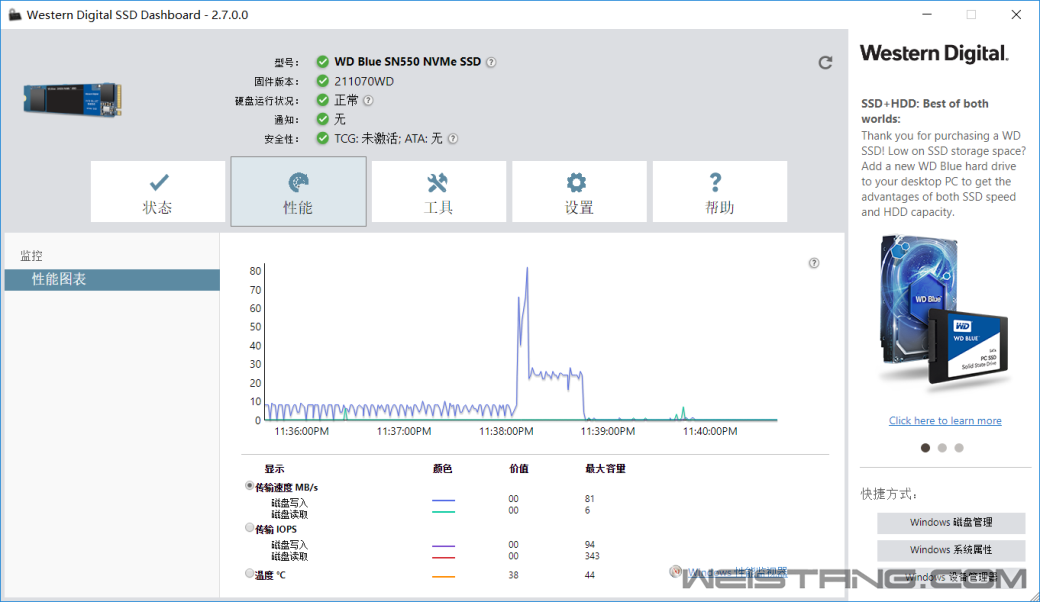Click the Windows 磁盘管理 shortcut button
1040x602 pixels.
(x=951, y=523)
